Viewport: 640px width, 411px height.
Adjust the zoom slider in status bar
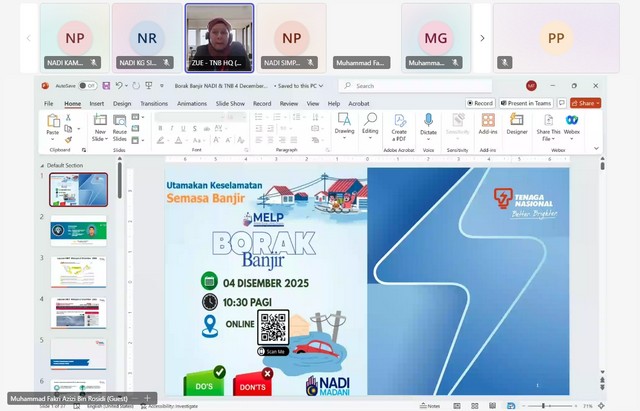[545, 406]
